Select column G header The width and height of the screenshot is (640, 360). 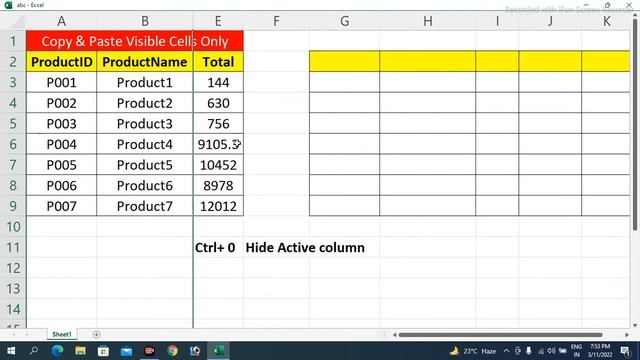tap(344, 21)
